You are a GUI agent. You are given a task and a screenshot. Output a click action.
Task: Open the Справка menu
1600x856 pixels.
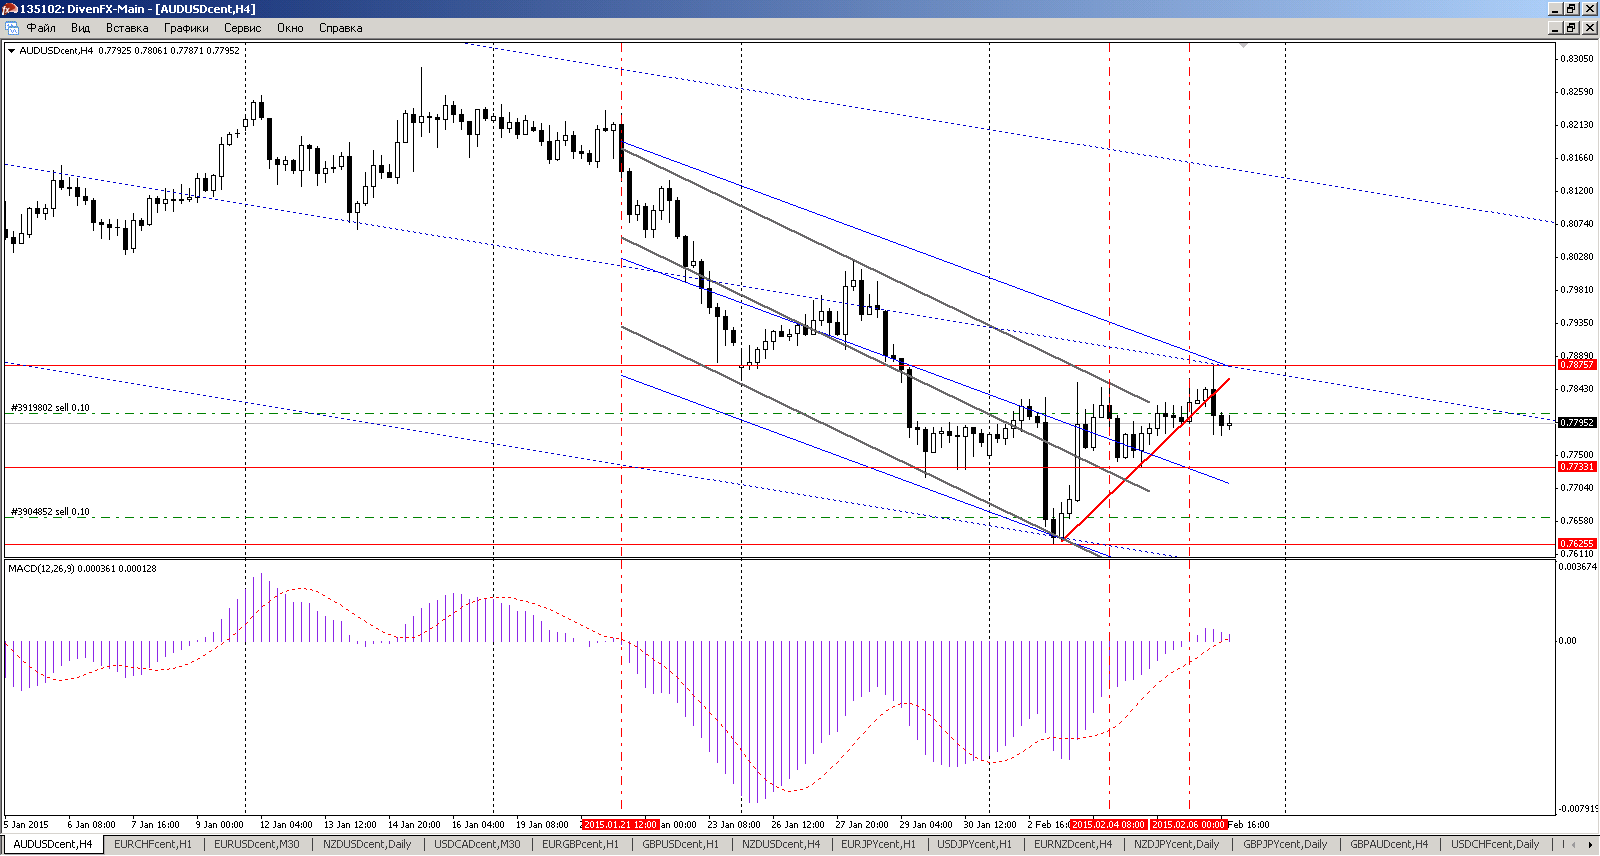[340, 28]
